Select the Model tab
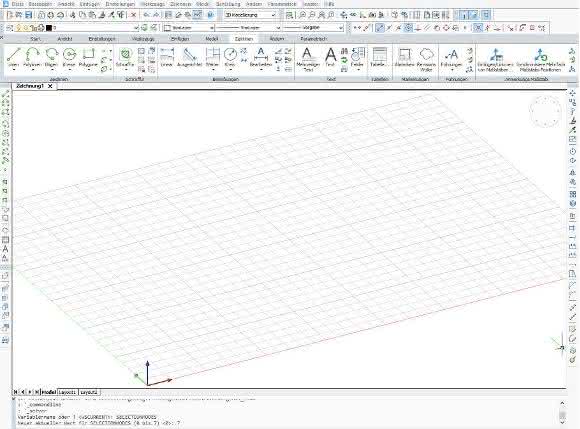Image resolution: width=580 pixels, height=429 pixels. (x=48, y=392)
